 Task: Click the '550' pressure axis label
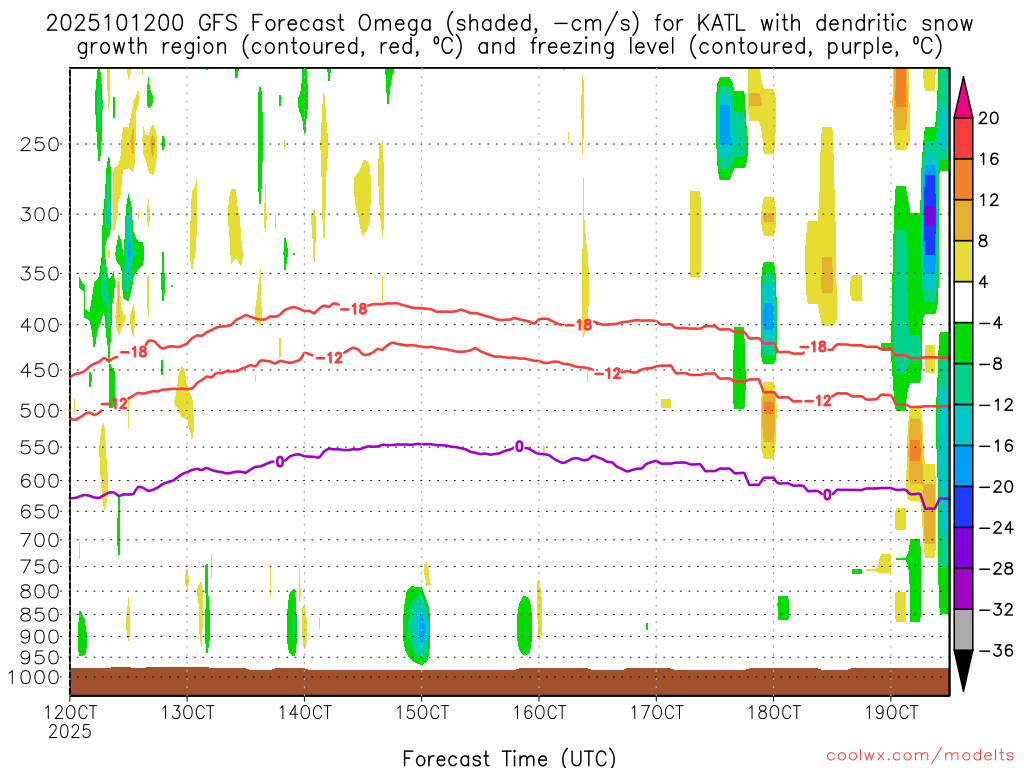point(40,447)
